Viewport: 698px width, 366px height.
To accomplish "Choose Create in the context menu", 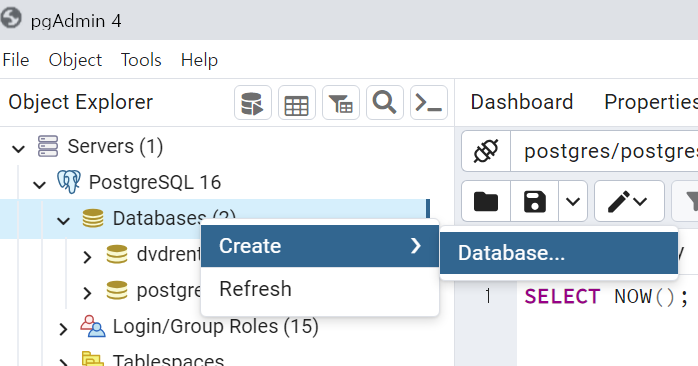I will pyautogui.click(x=320, y=246).
